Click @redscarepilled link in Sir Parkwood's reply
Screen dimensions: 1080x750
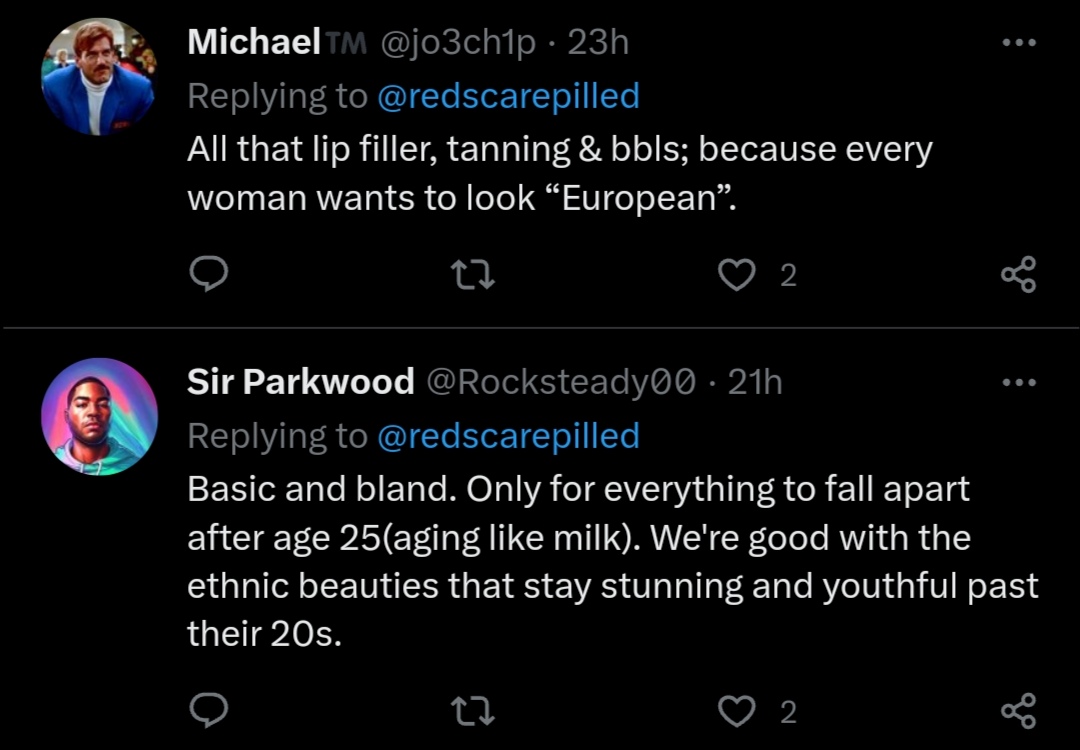(508, 435)
